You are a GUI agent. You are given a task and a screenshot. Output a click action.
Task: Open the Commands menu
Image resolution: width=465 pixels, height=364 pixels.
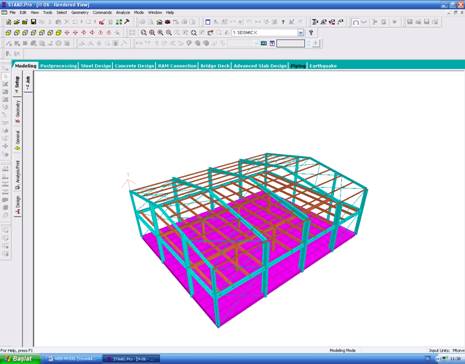pos(102,12)
